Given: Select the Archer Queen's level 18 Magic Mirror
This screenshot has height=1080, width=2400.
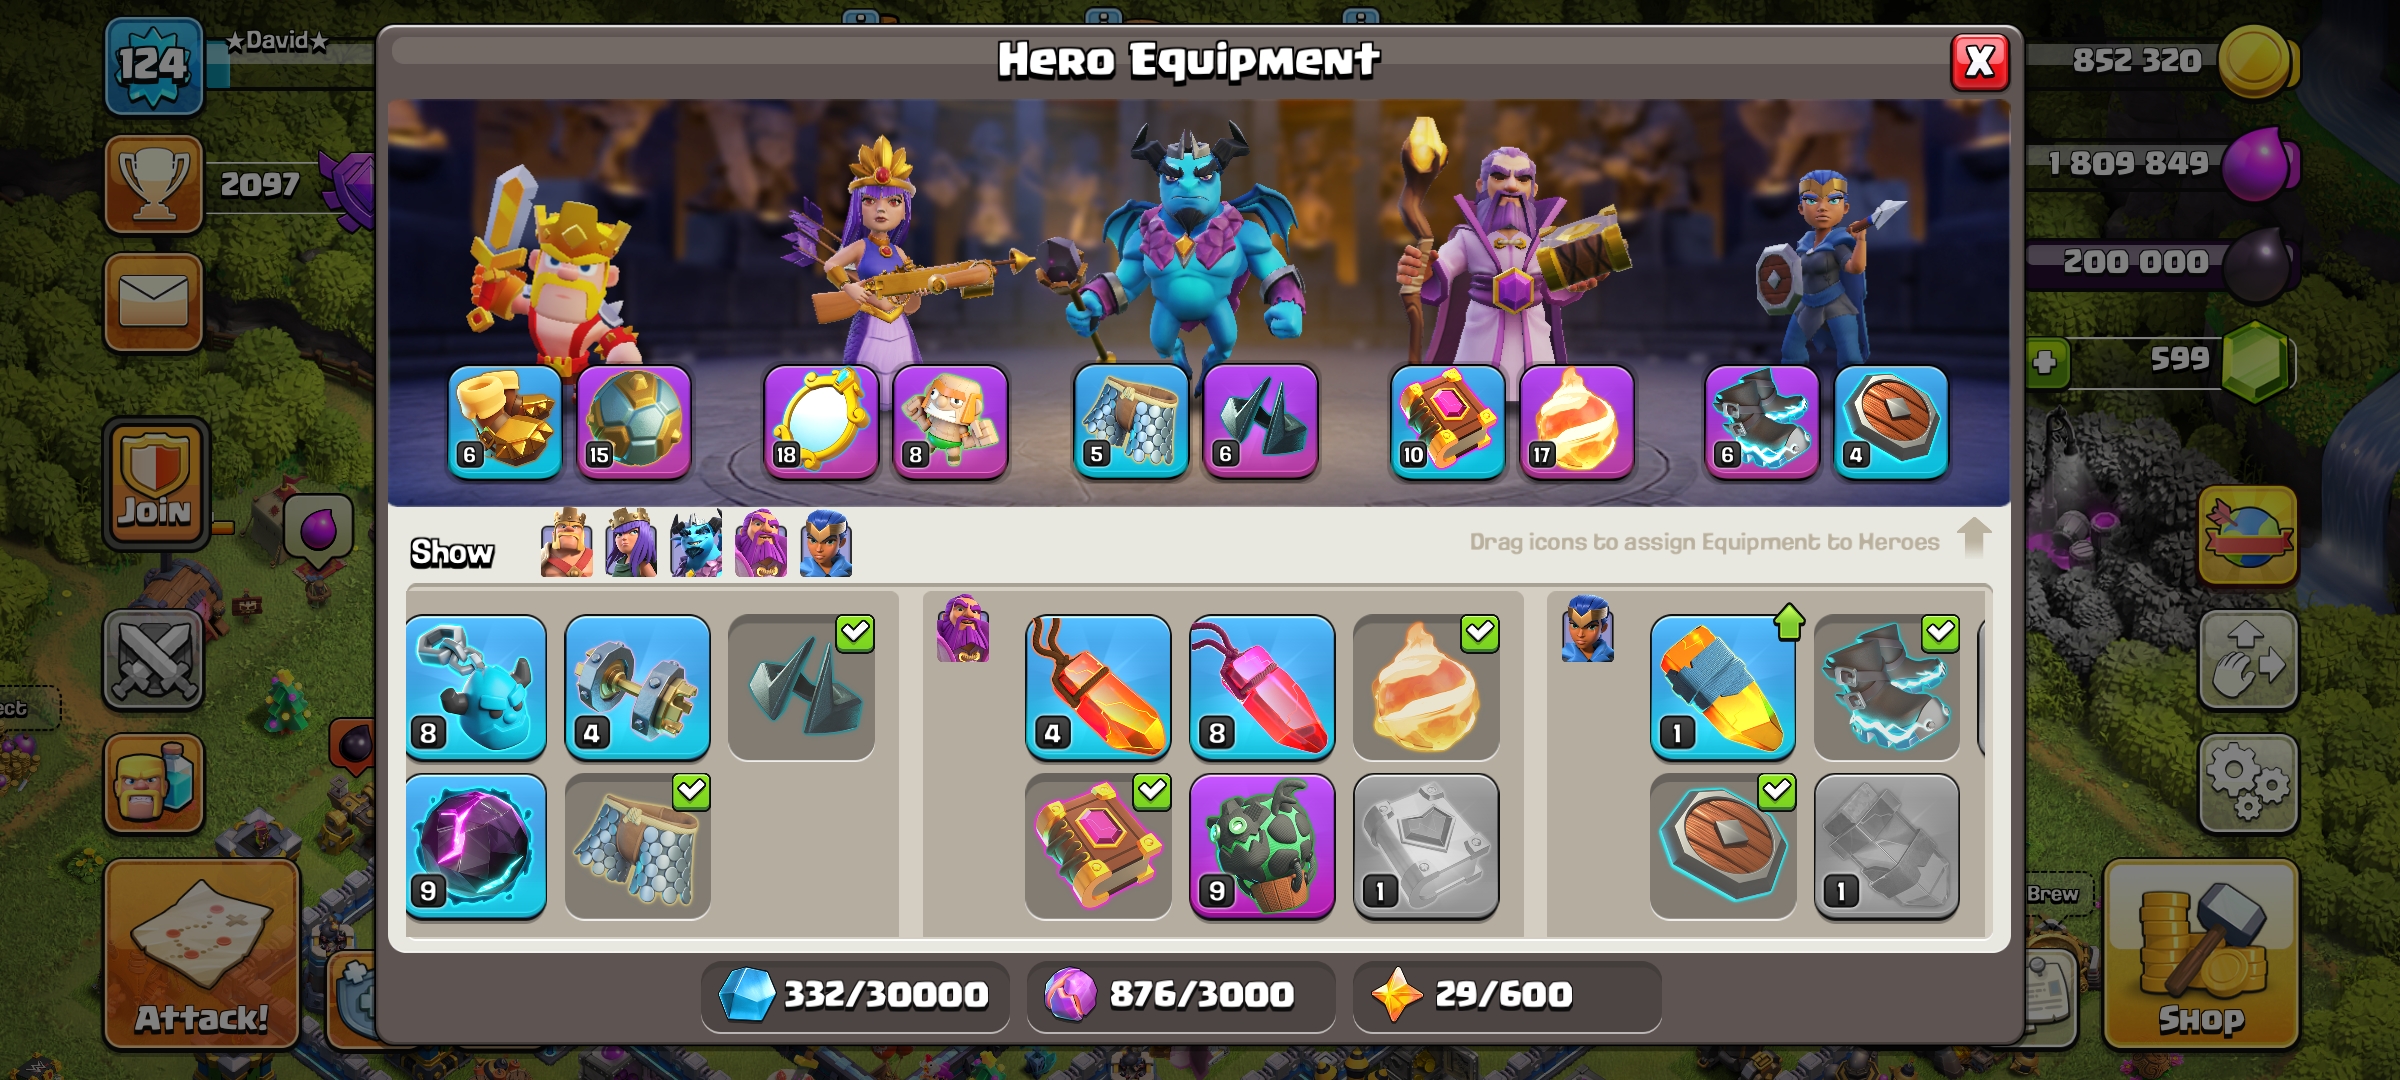Looking at the screenshot, I should [x=821, y=421].
